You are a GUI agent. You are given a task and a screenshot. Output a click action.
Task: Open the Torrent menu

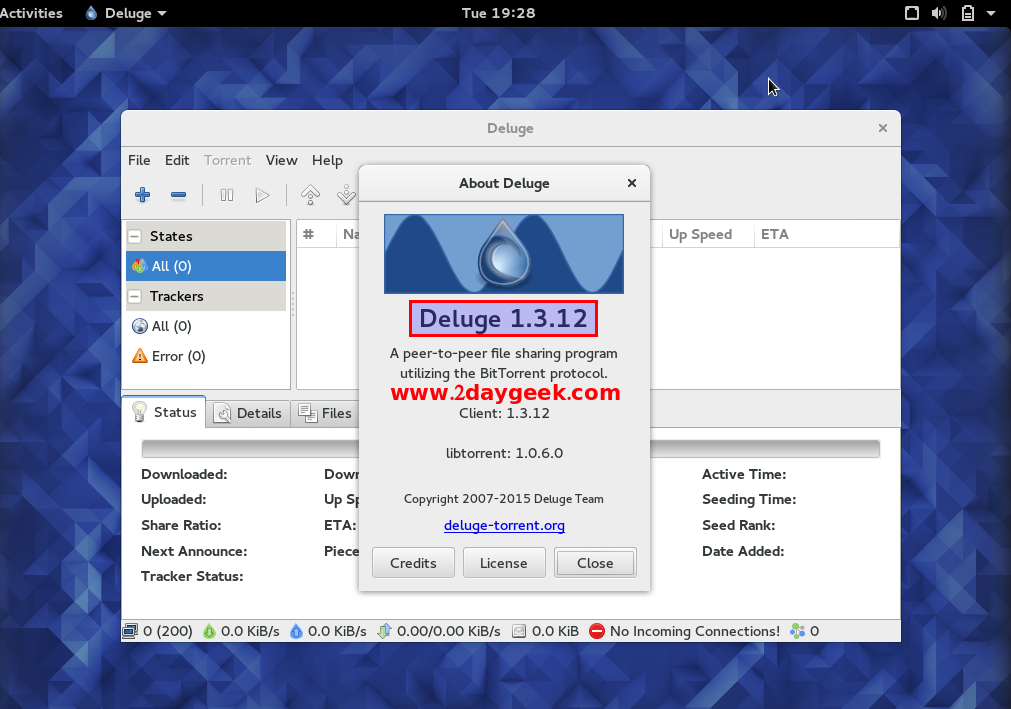pos(228,160)
